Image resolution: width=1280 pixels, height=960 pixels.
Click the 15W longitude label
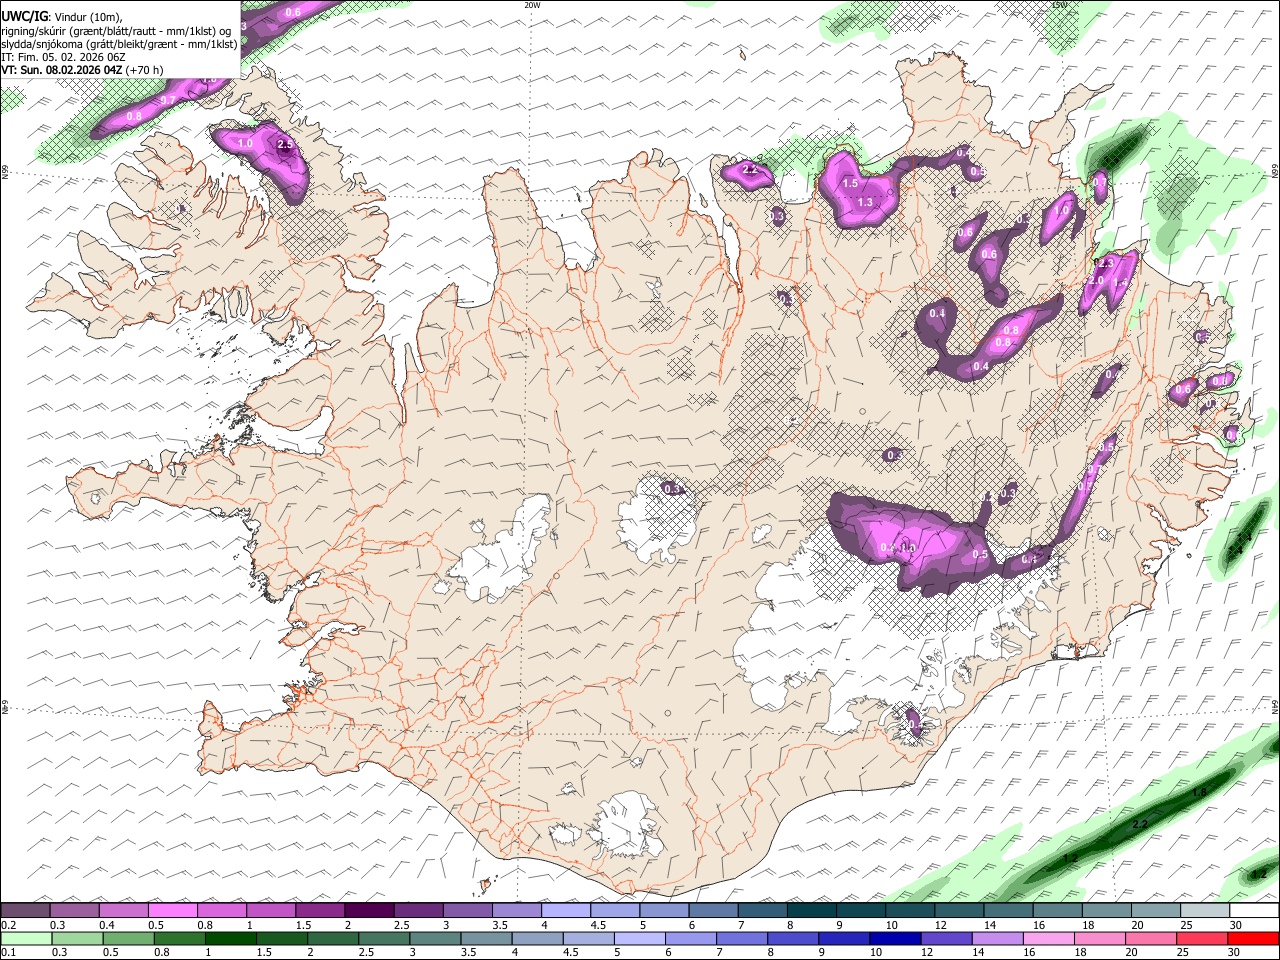1059,5
